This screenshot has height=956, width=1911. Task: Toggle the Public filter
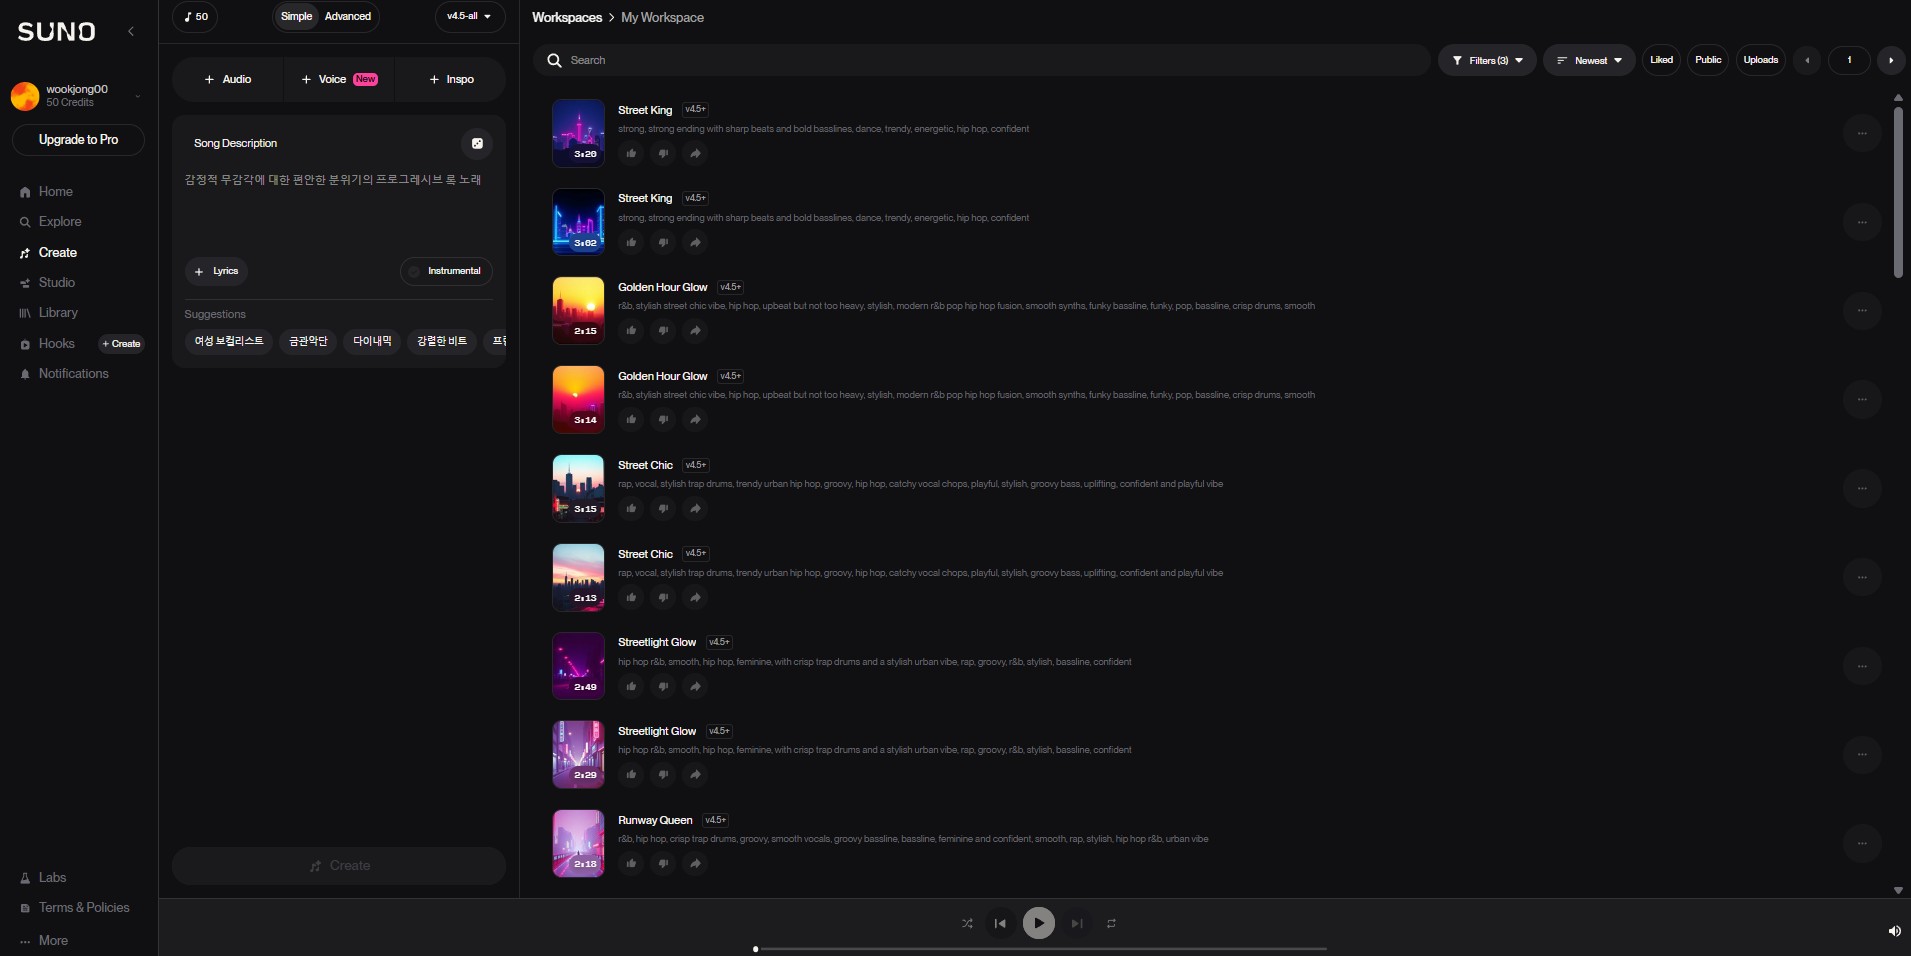click(1708, 60)
